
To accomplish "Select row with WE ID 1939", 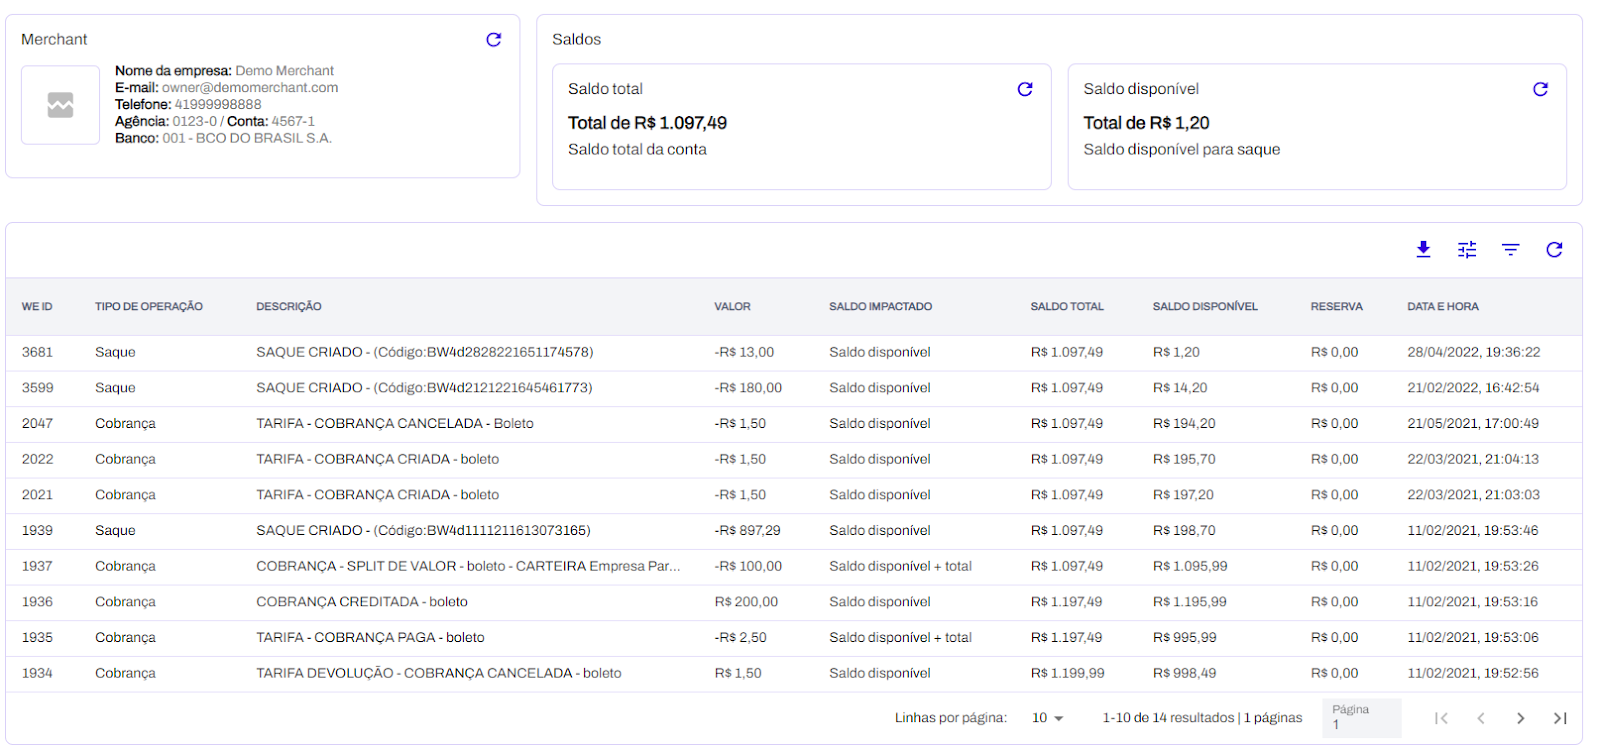I will pyautogui.click(x=794, y=531).
